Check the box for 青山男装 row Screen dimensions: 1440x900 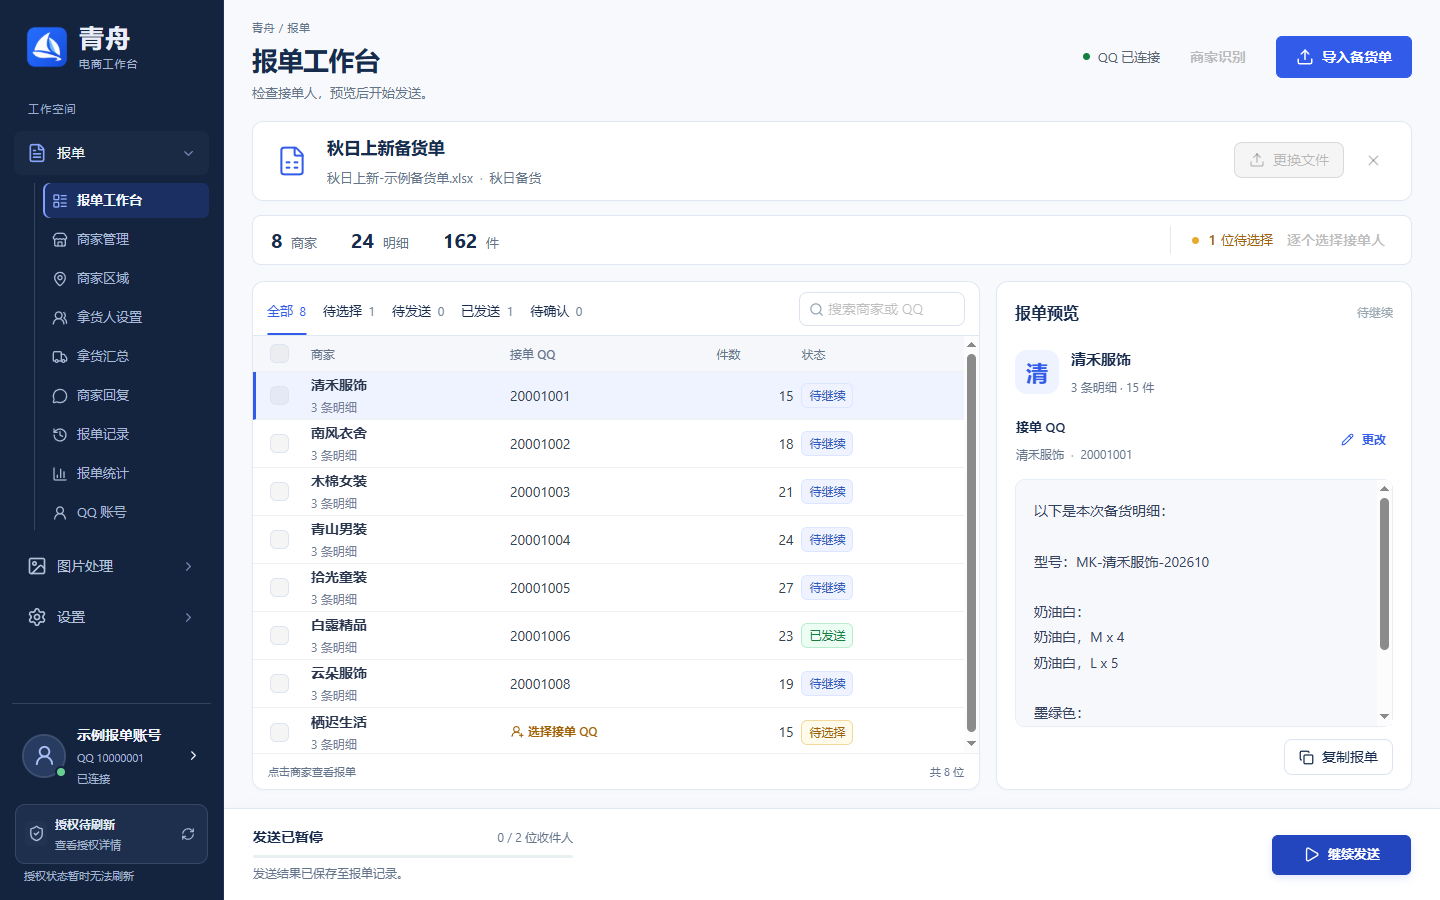coord(280,540)
